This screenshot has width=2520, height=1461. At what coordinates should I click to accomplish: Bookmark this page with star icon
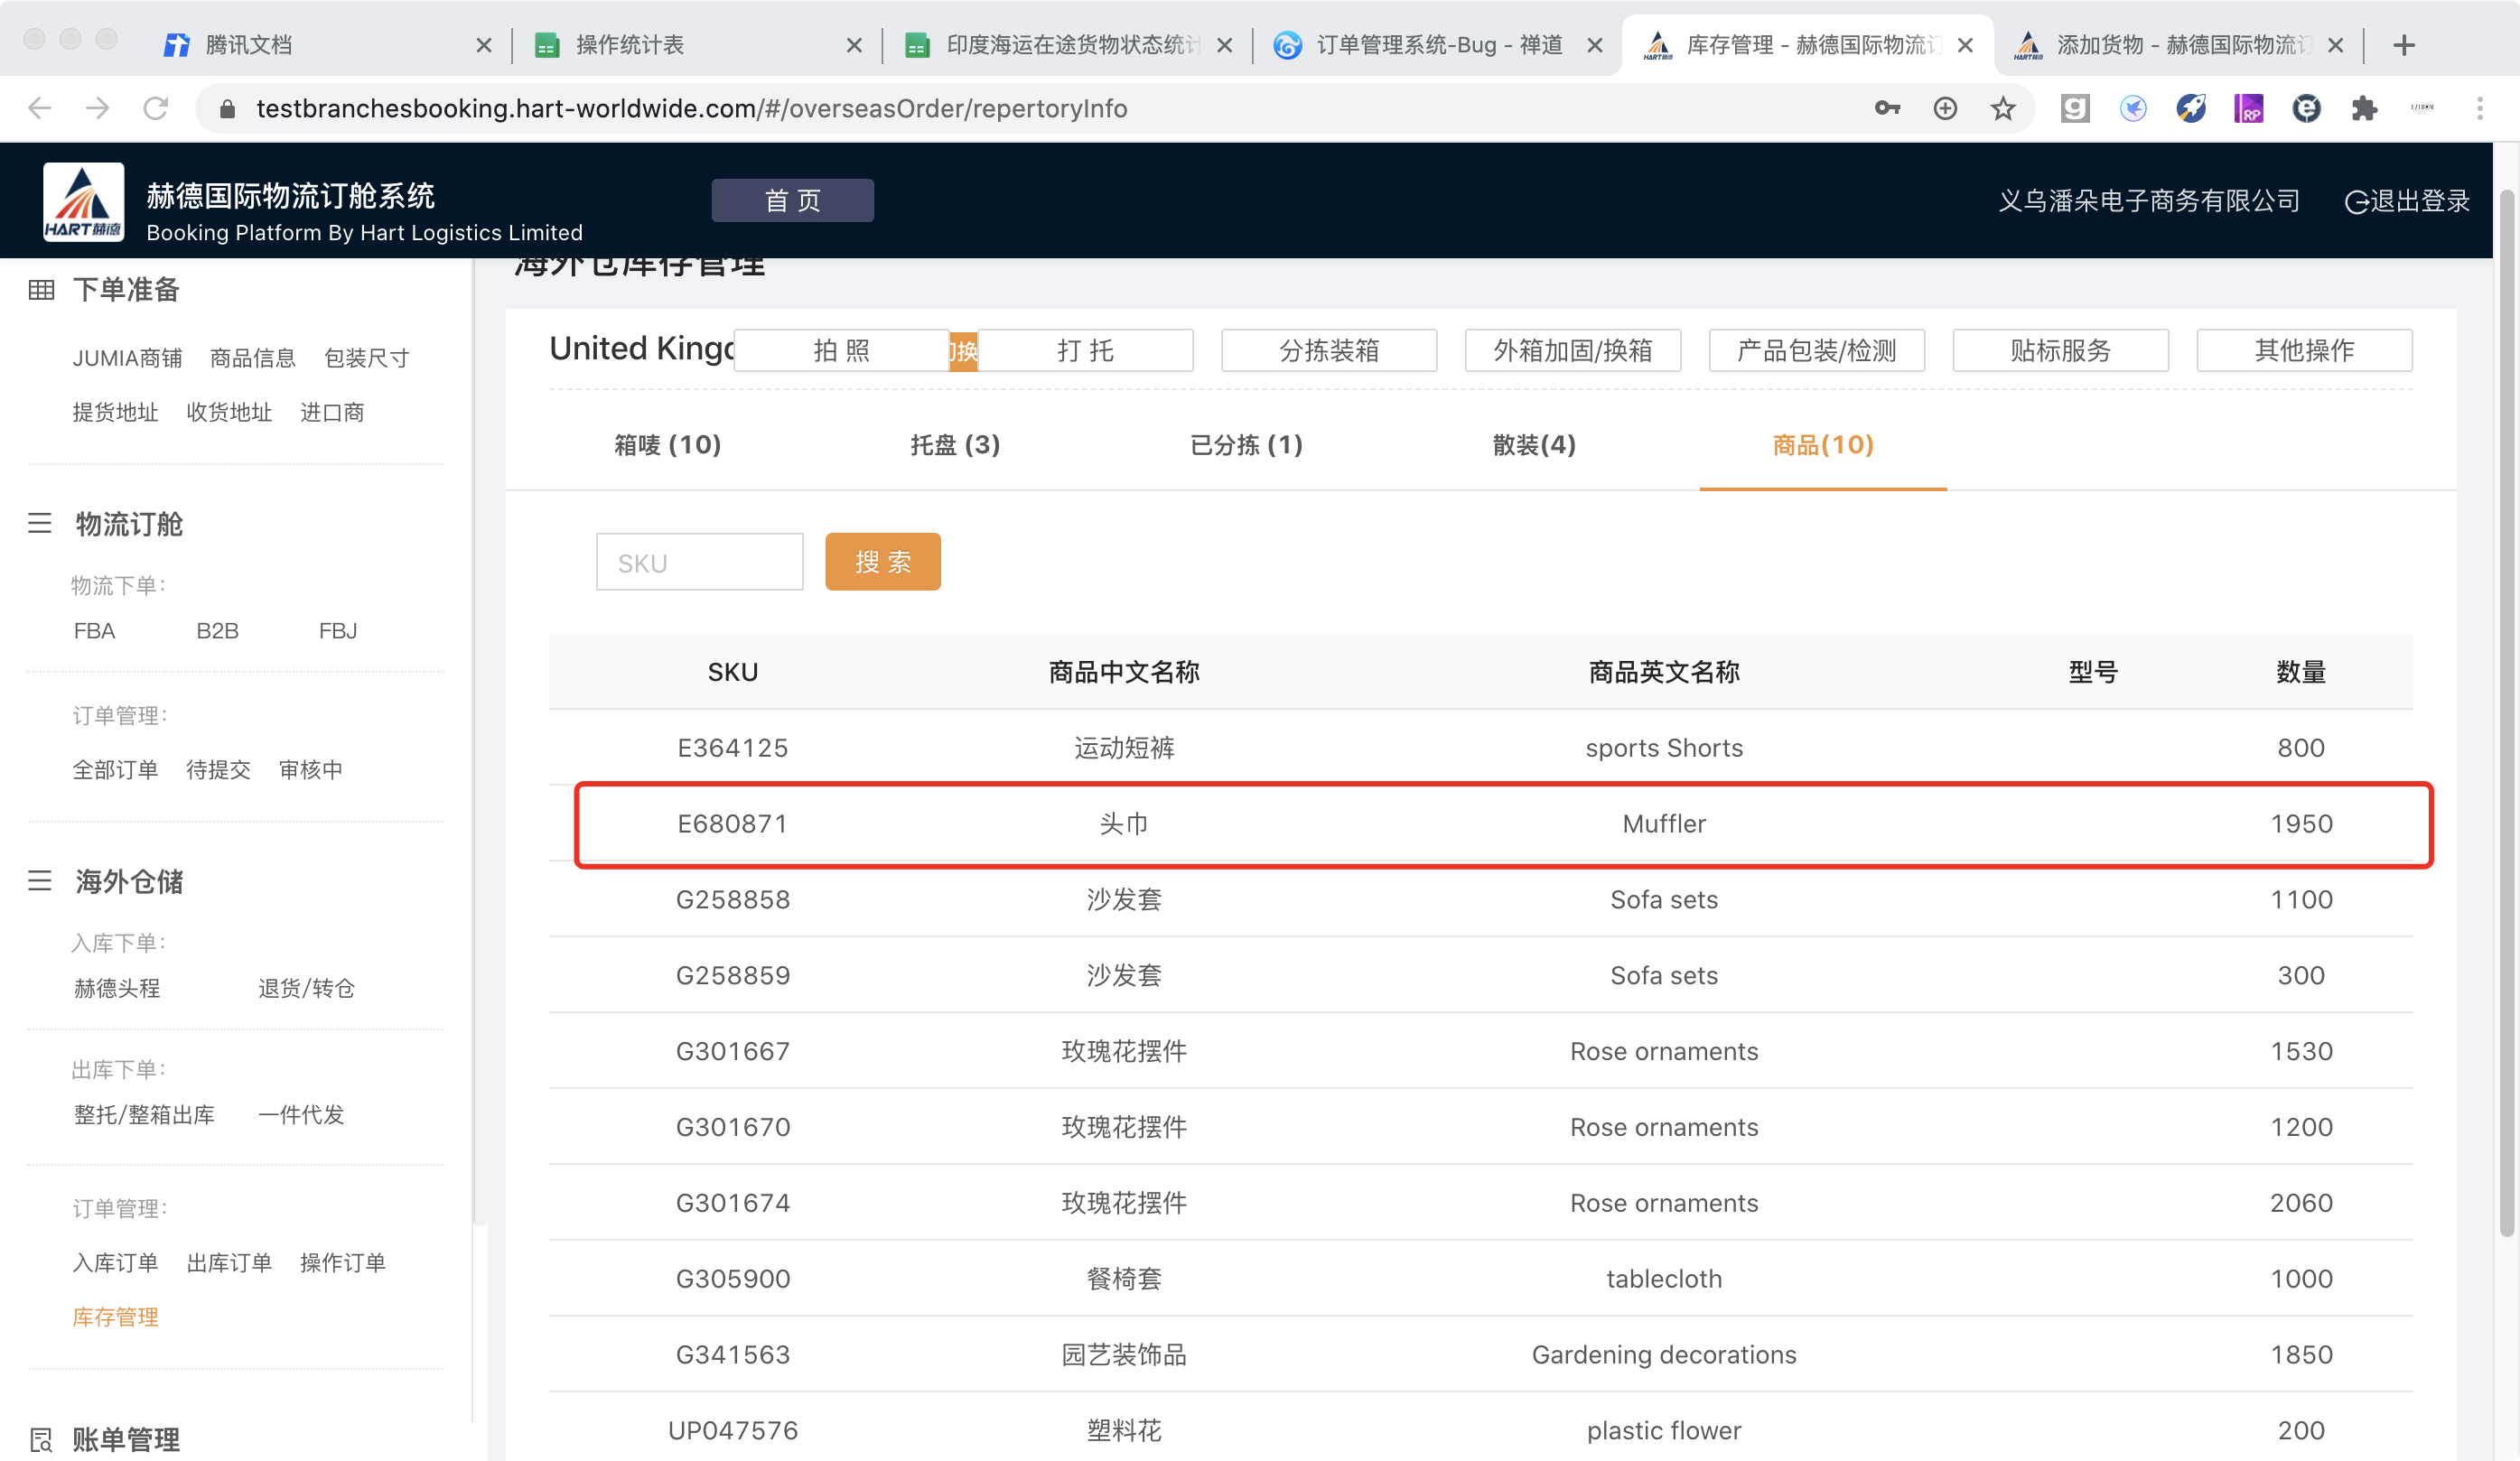pyautogui.click(x=2003, y=108)
